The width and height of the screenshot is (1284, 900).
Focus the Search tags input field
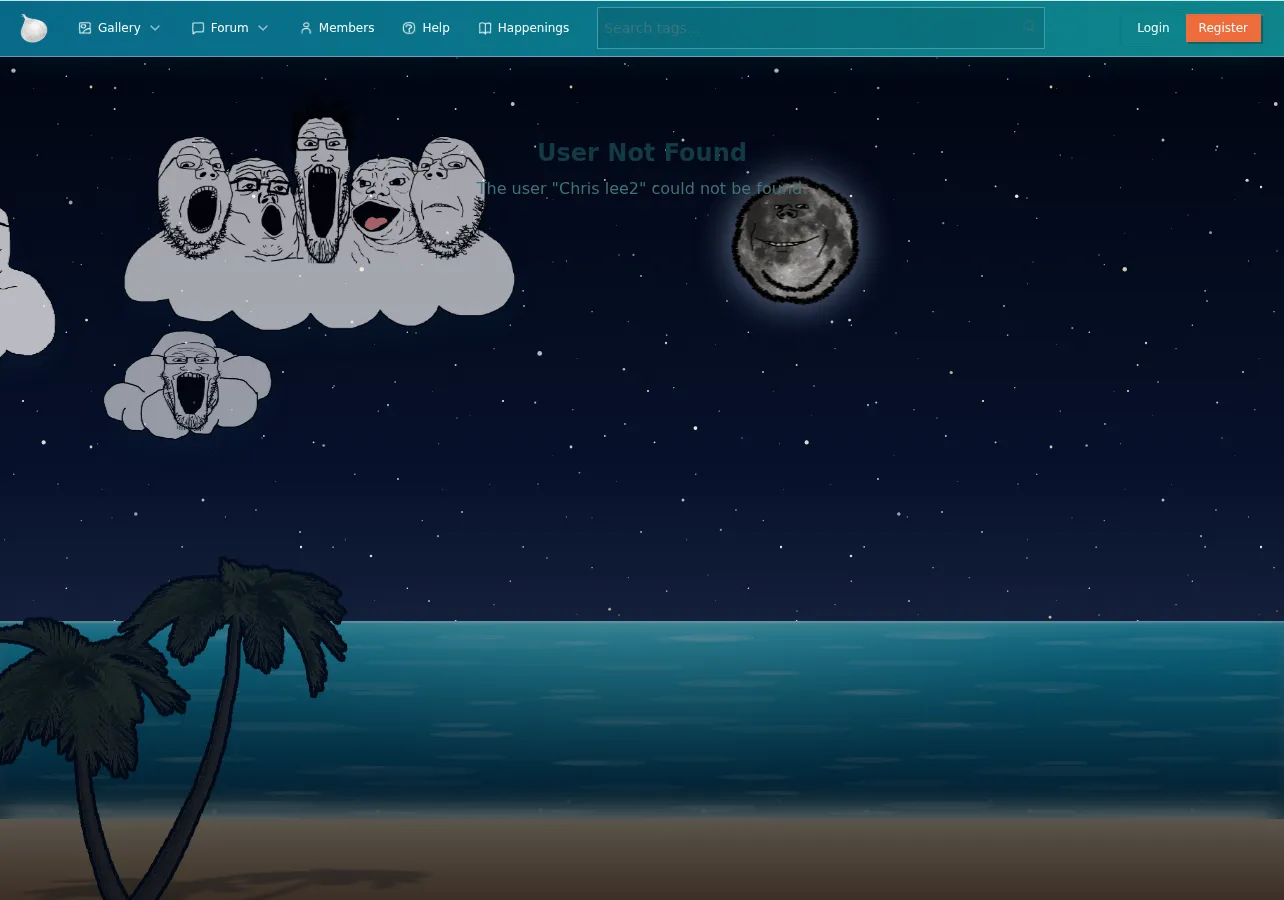point(821,28)
